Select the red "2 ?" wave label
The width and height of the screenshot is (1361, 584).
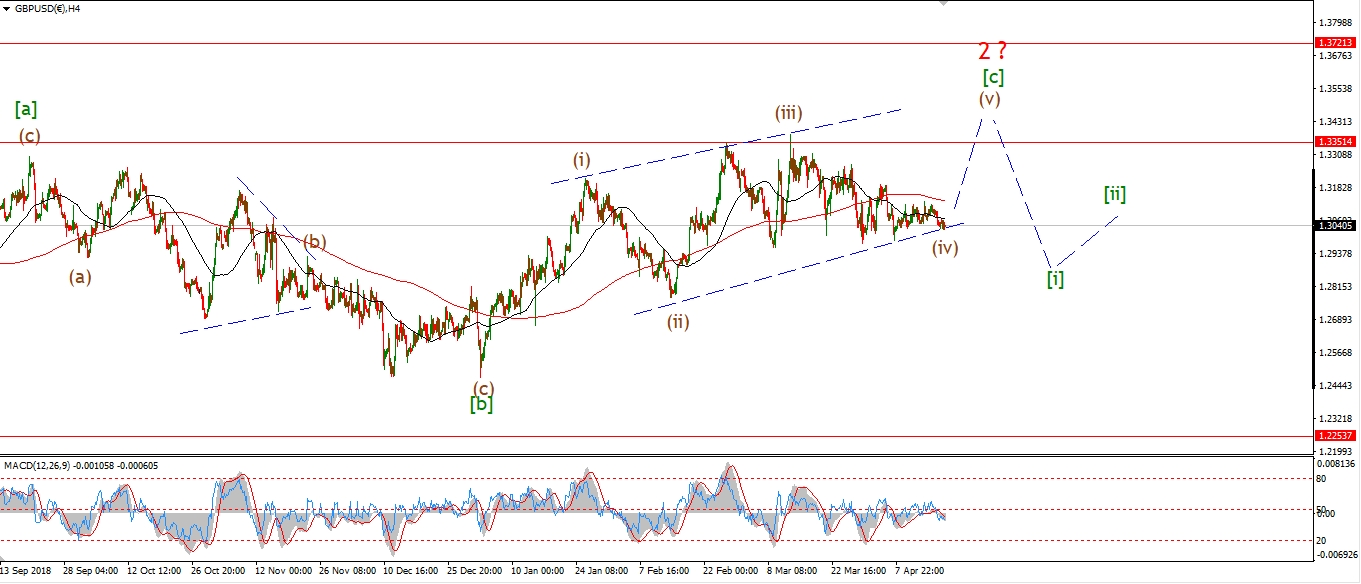[991, 50]
